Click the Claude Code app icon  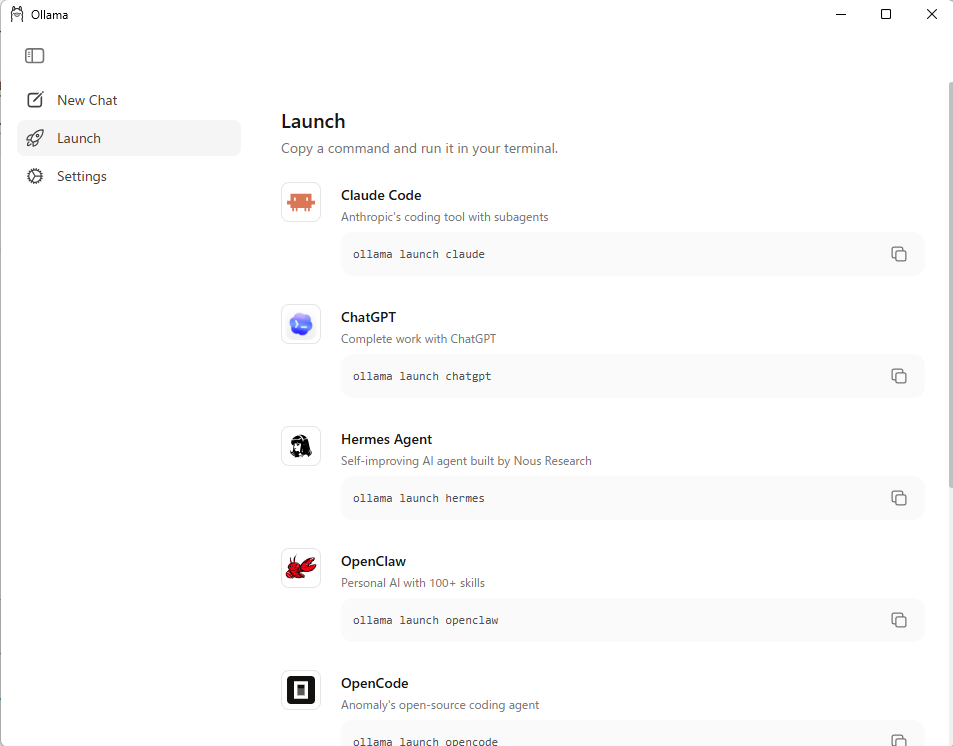[301, 202]
